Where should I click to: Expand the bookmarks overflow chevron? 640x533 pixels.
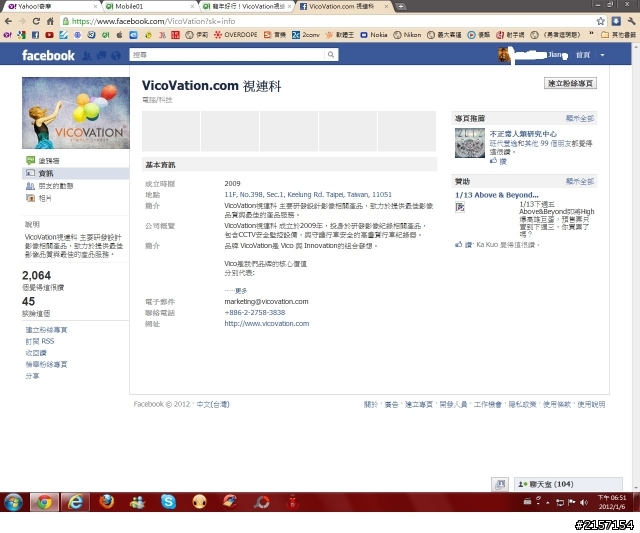point(591,34)
